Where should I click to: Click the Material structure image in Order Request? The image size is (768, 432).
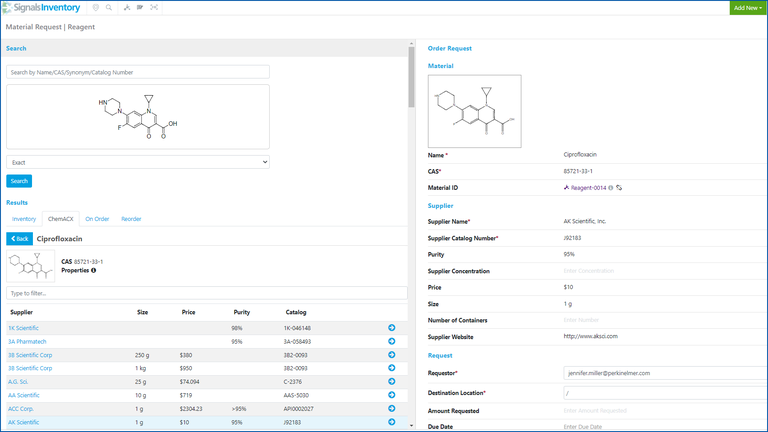(475, 111)
